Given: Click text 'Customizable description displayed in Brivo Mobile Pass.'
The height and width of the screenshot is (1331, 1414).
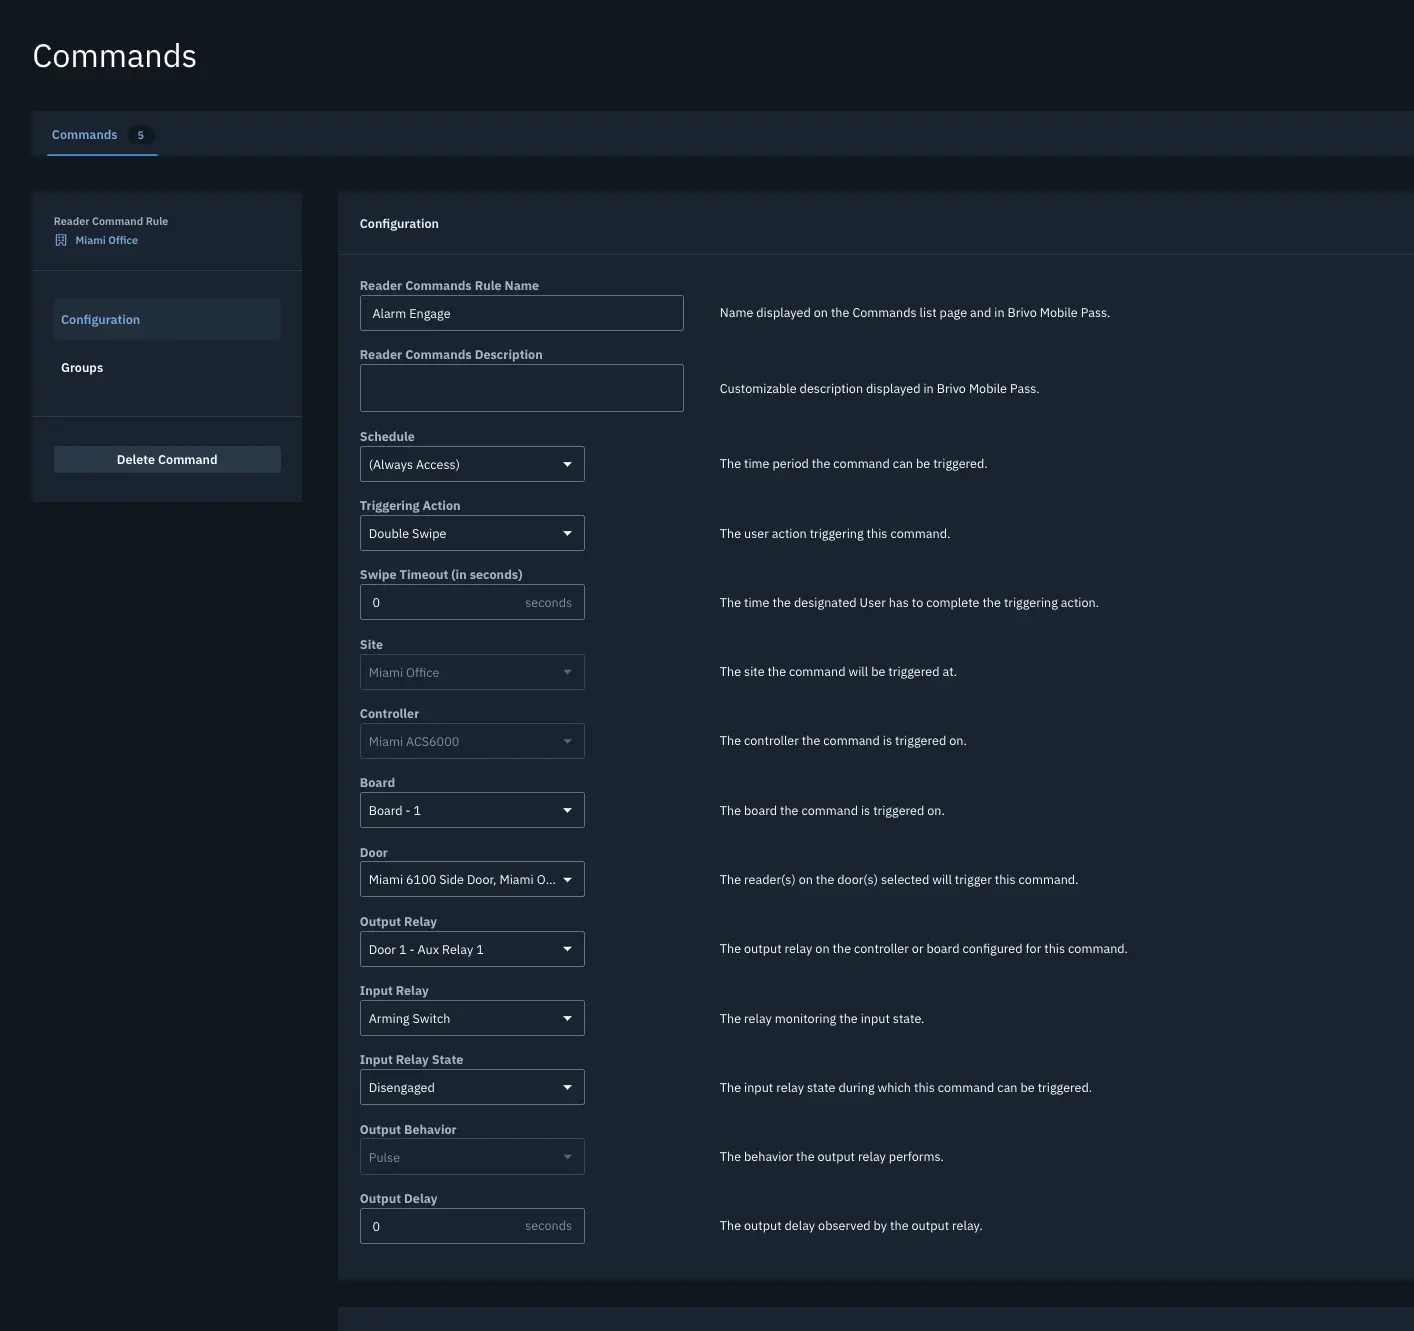Looking at the screenshot, I should [880, 389].
